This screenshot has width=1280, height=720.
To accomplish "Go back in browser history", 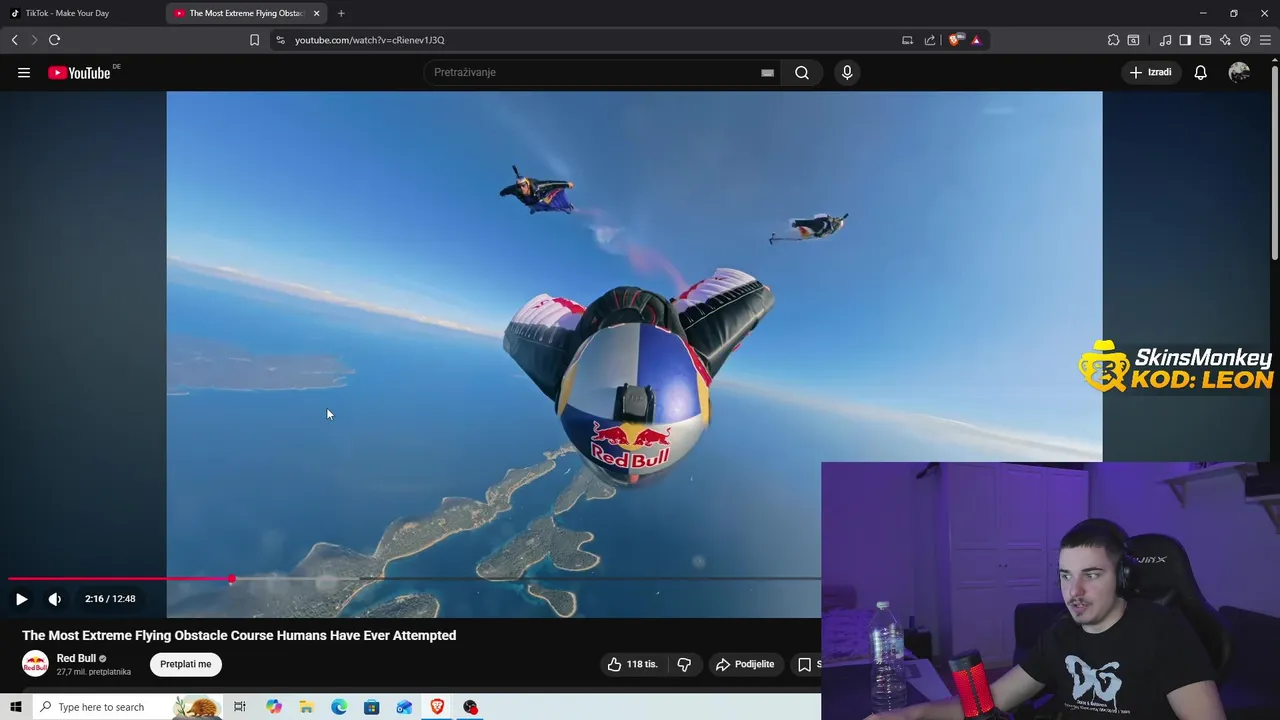I will coord(14,40).
